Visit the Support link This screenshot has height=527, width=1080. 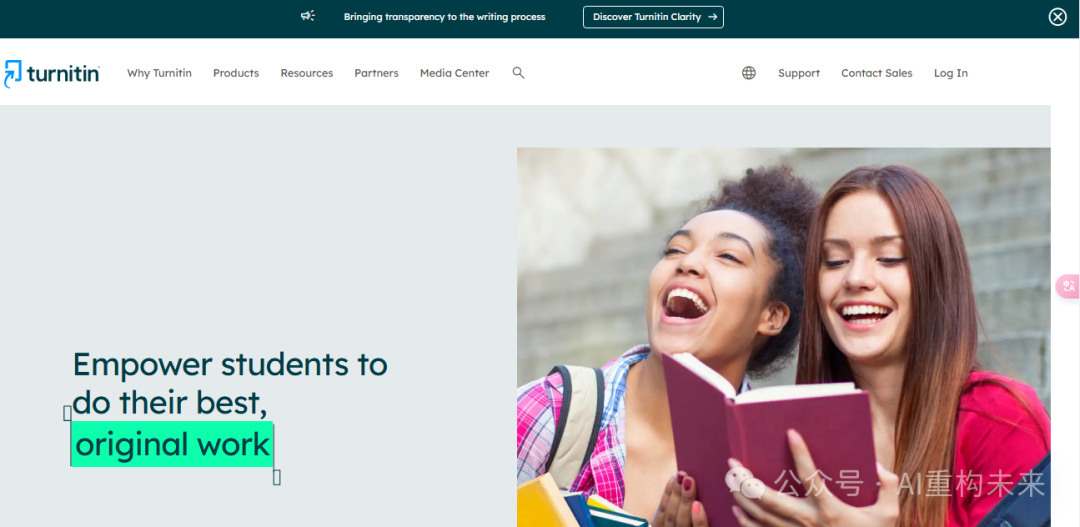click(799, 73)
